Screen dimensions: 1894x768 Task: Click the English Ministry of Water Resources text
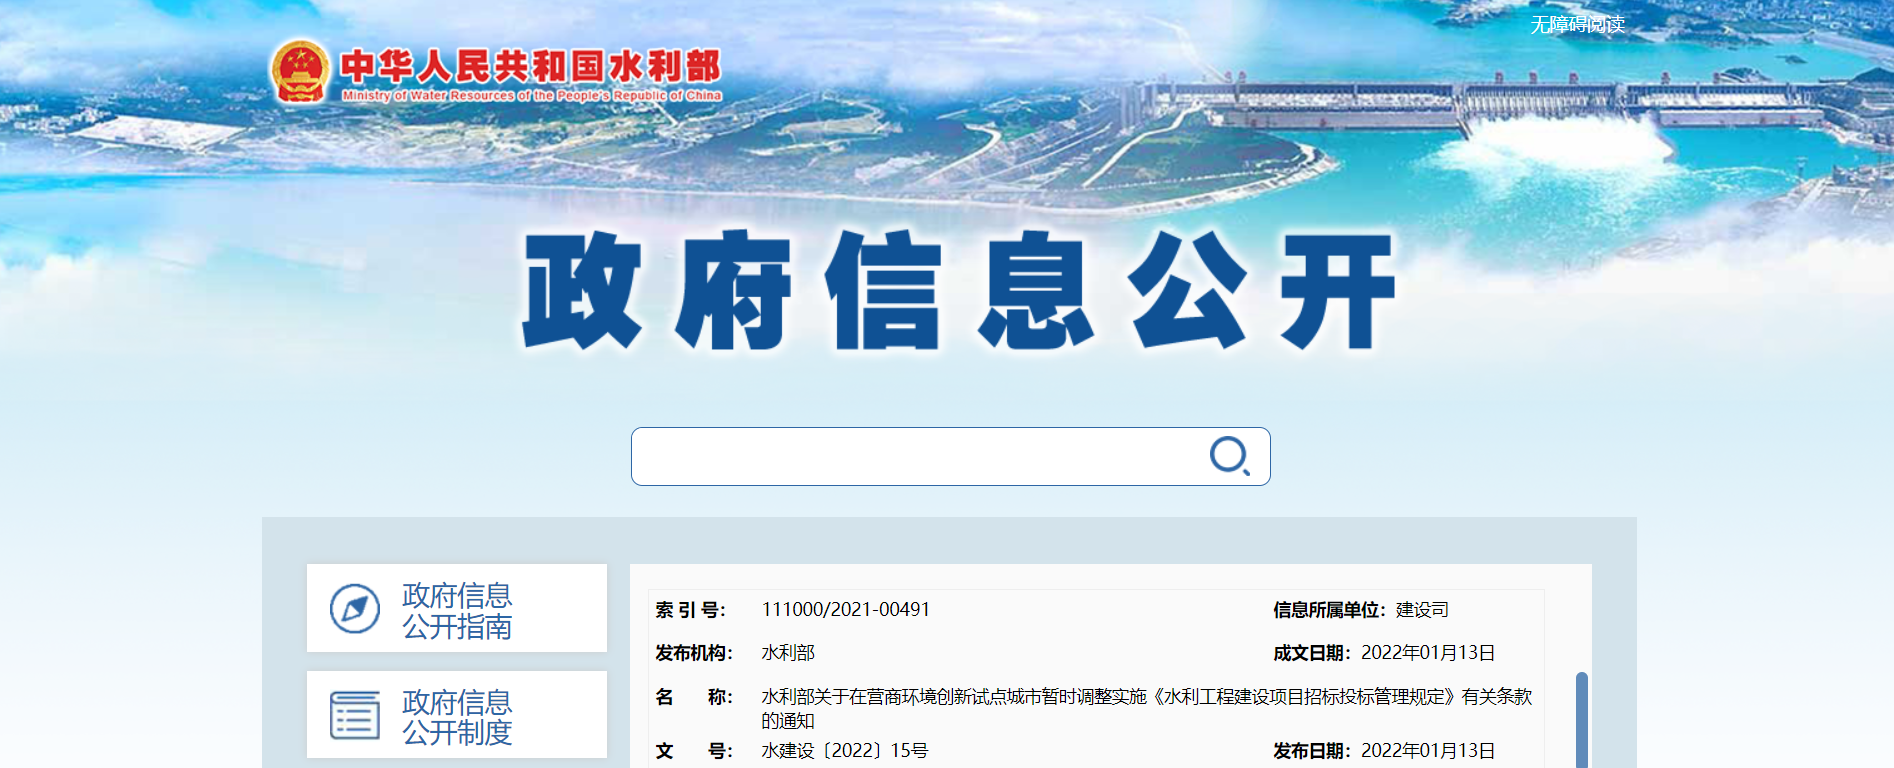point(531,96)
